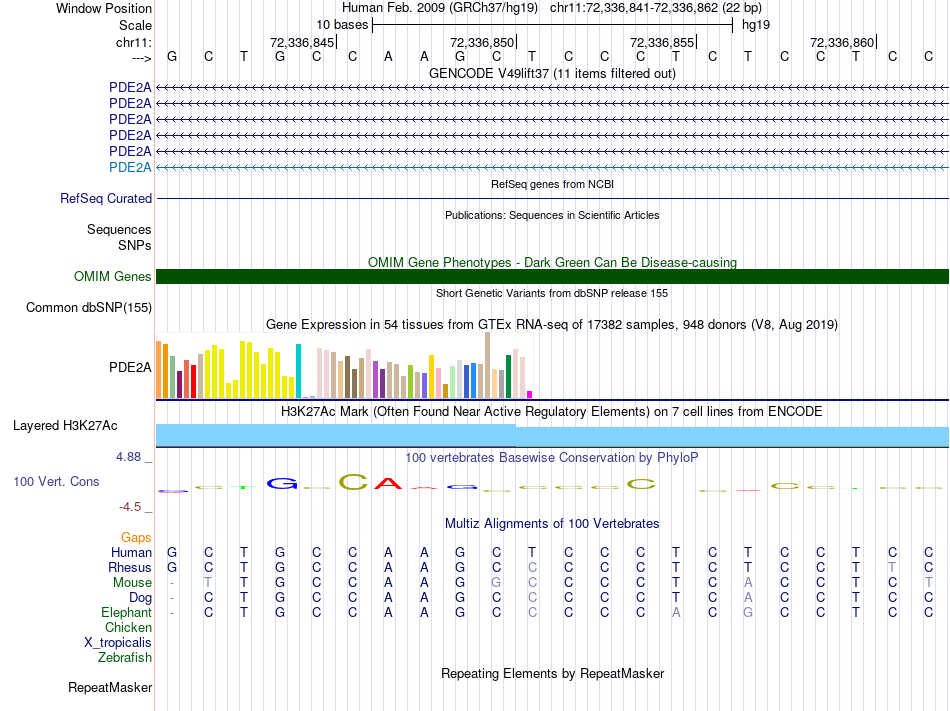The width and height of the screenshot is (950, 711).
Task: Click the cyan bar in GTEx expression chart
Action: (298, 370)
